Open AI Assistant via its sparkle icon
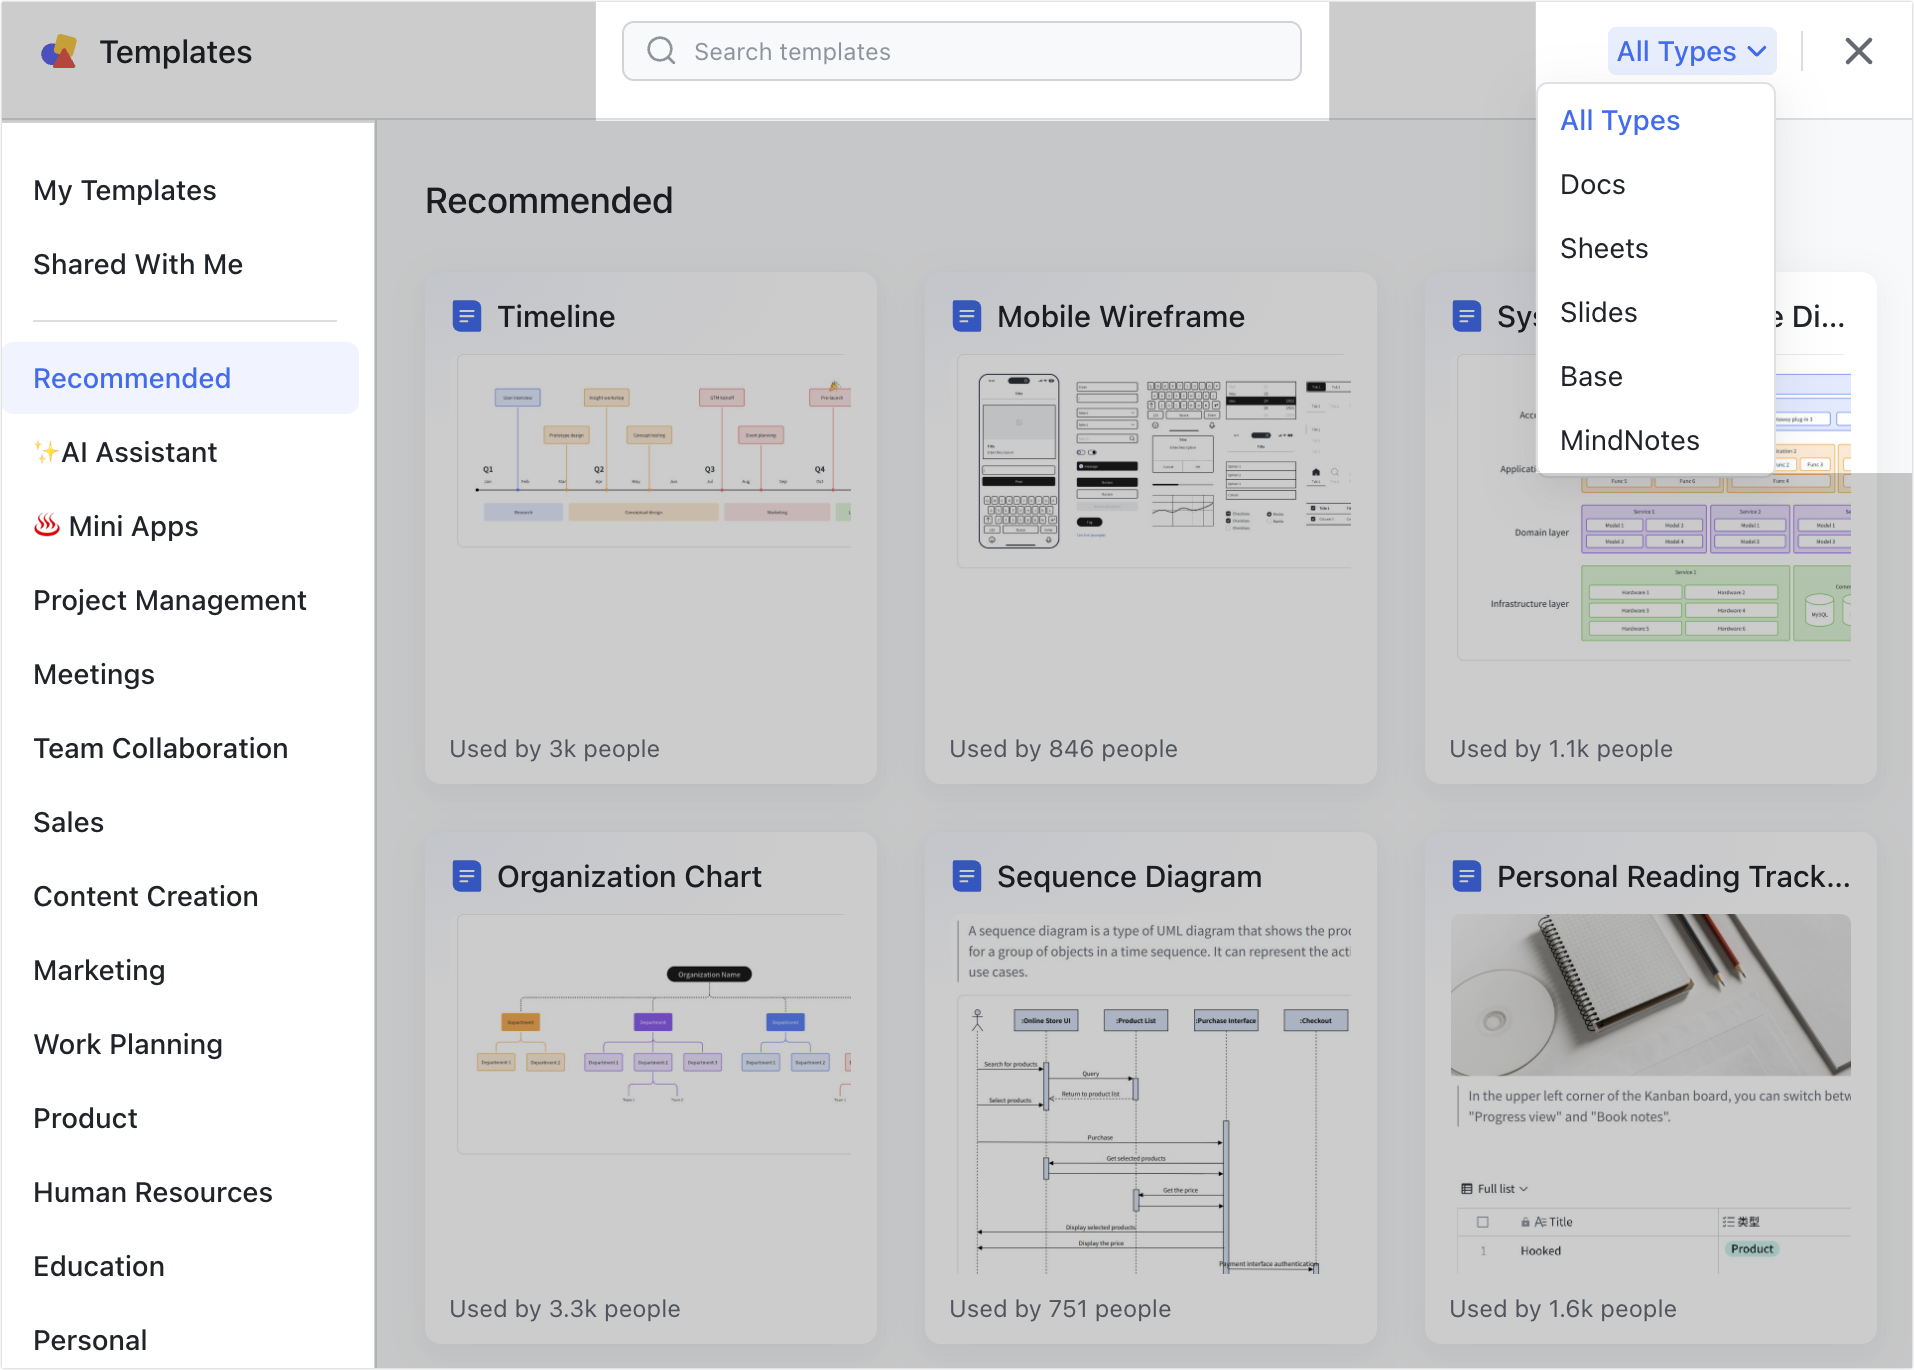The height and width of the screenshot is (1370, 1914). pos(47,451)
